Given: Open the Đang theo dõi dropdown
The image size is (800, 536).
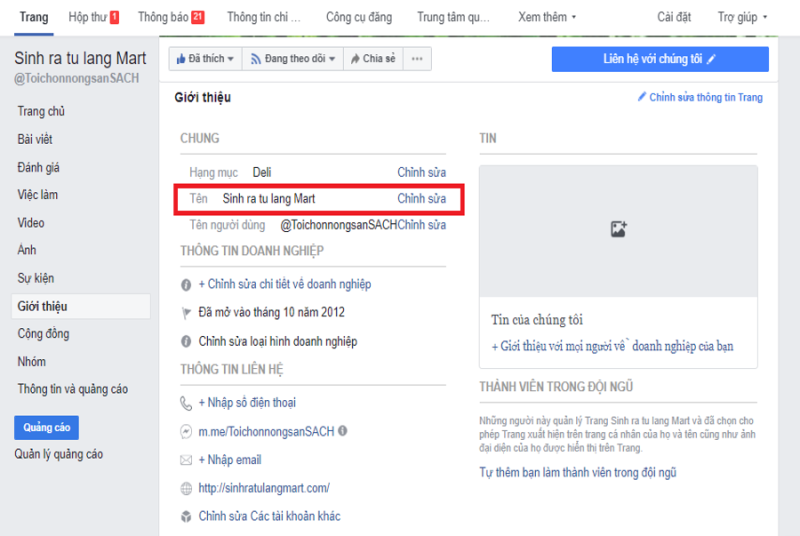Looking at the screenshot, I should pyautogui.click(x=293, y=59).
